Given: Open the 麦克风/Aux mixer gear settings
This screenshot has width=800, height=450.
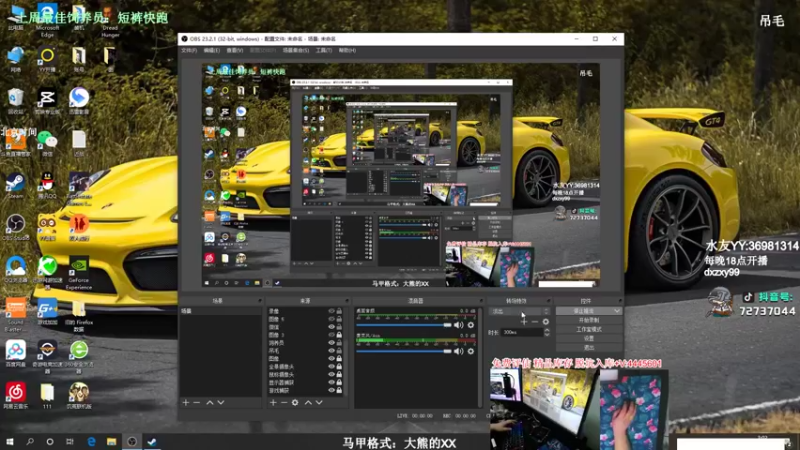Looking at the screenshot, I should pos(470,351).
